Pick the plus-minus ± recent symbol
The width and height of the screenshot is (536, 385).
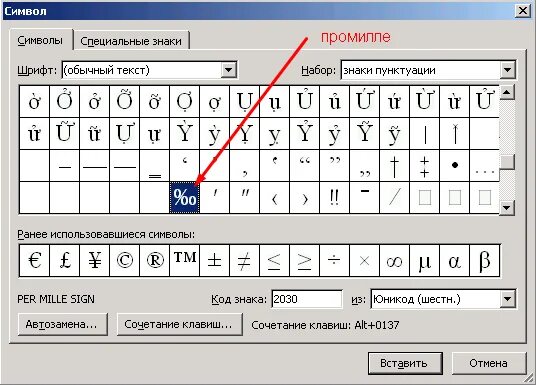[x=215, y=261]
